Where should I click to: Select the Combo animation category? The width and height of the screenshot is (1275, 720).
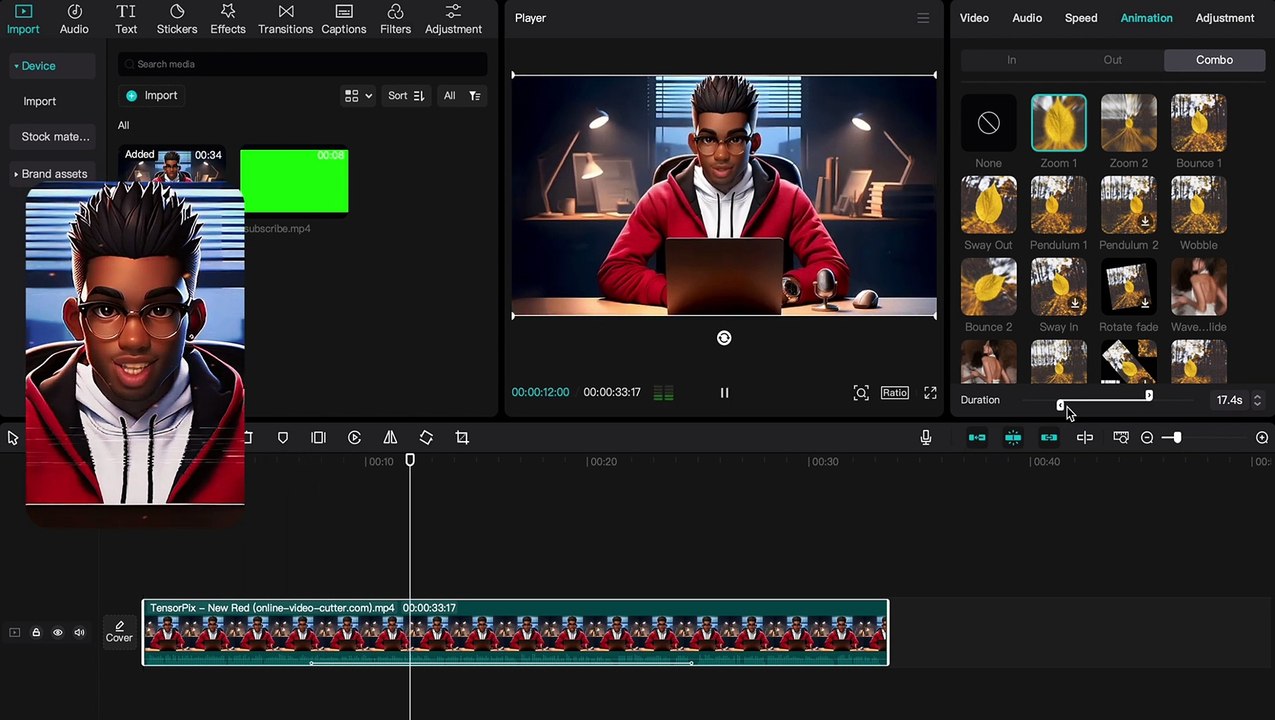pos(1214,60)
